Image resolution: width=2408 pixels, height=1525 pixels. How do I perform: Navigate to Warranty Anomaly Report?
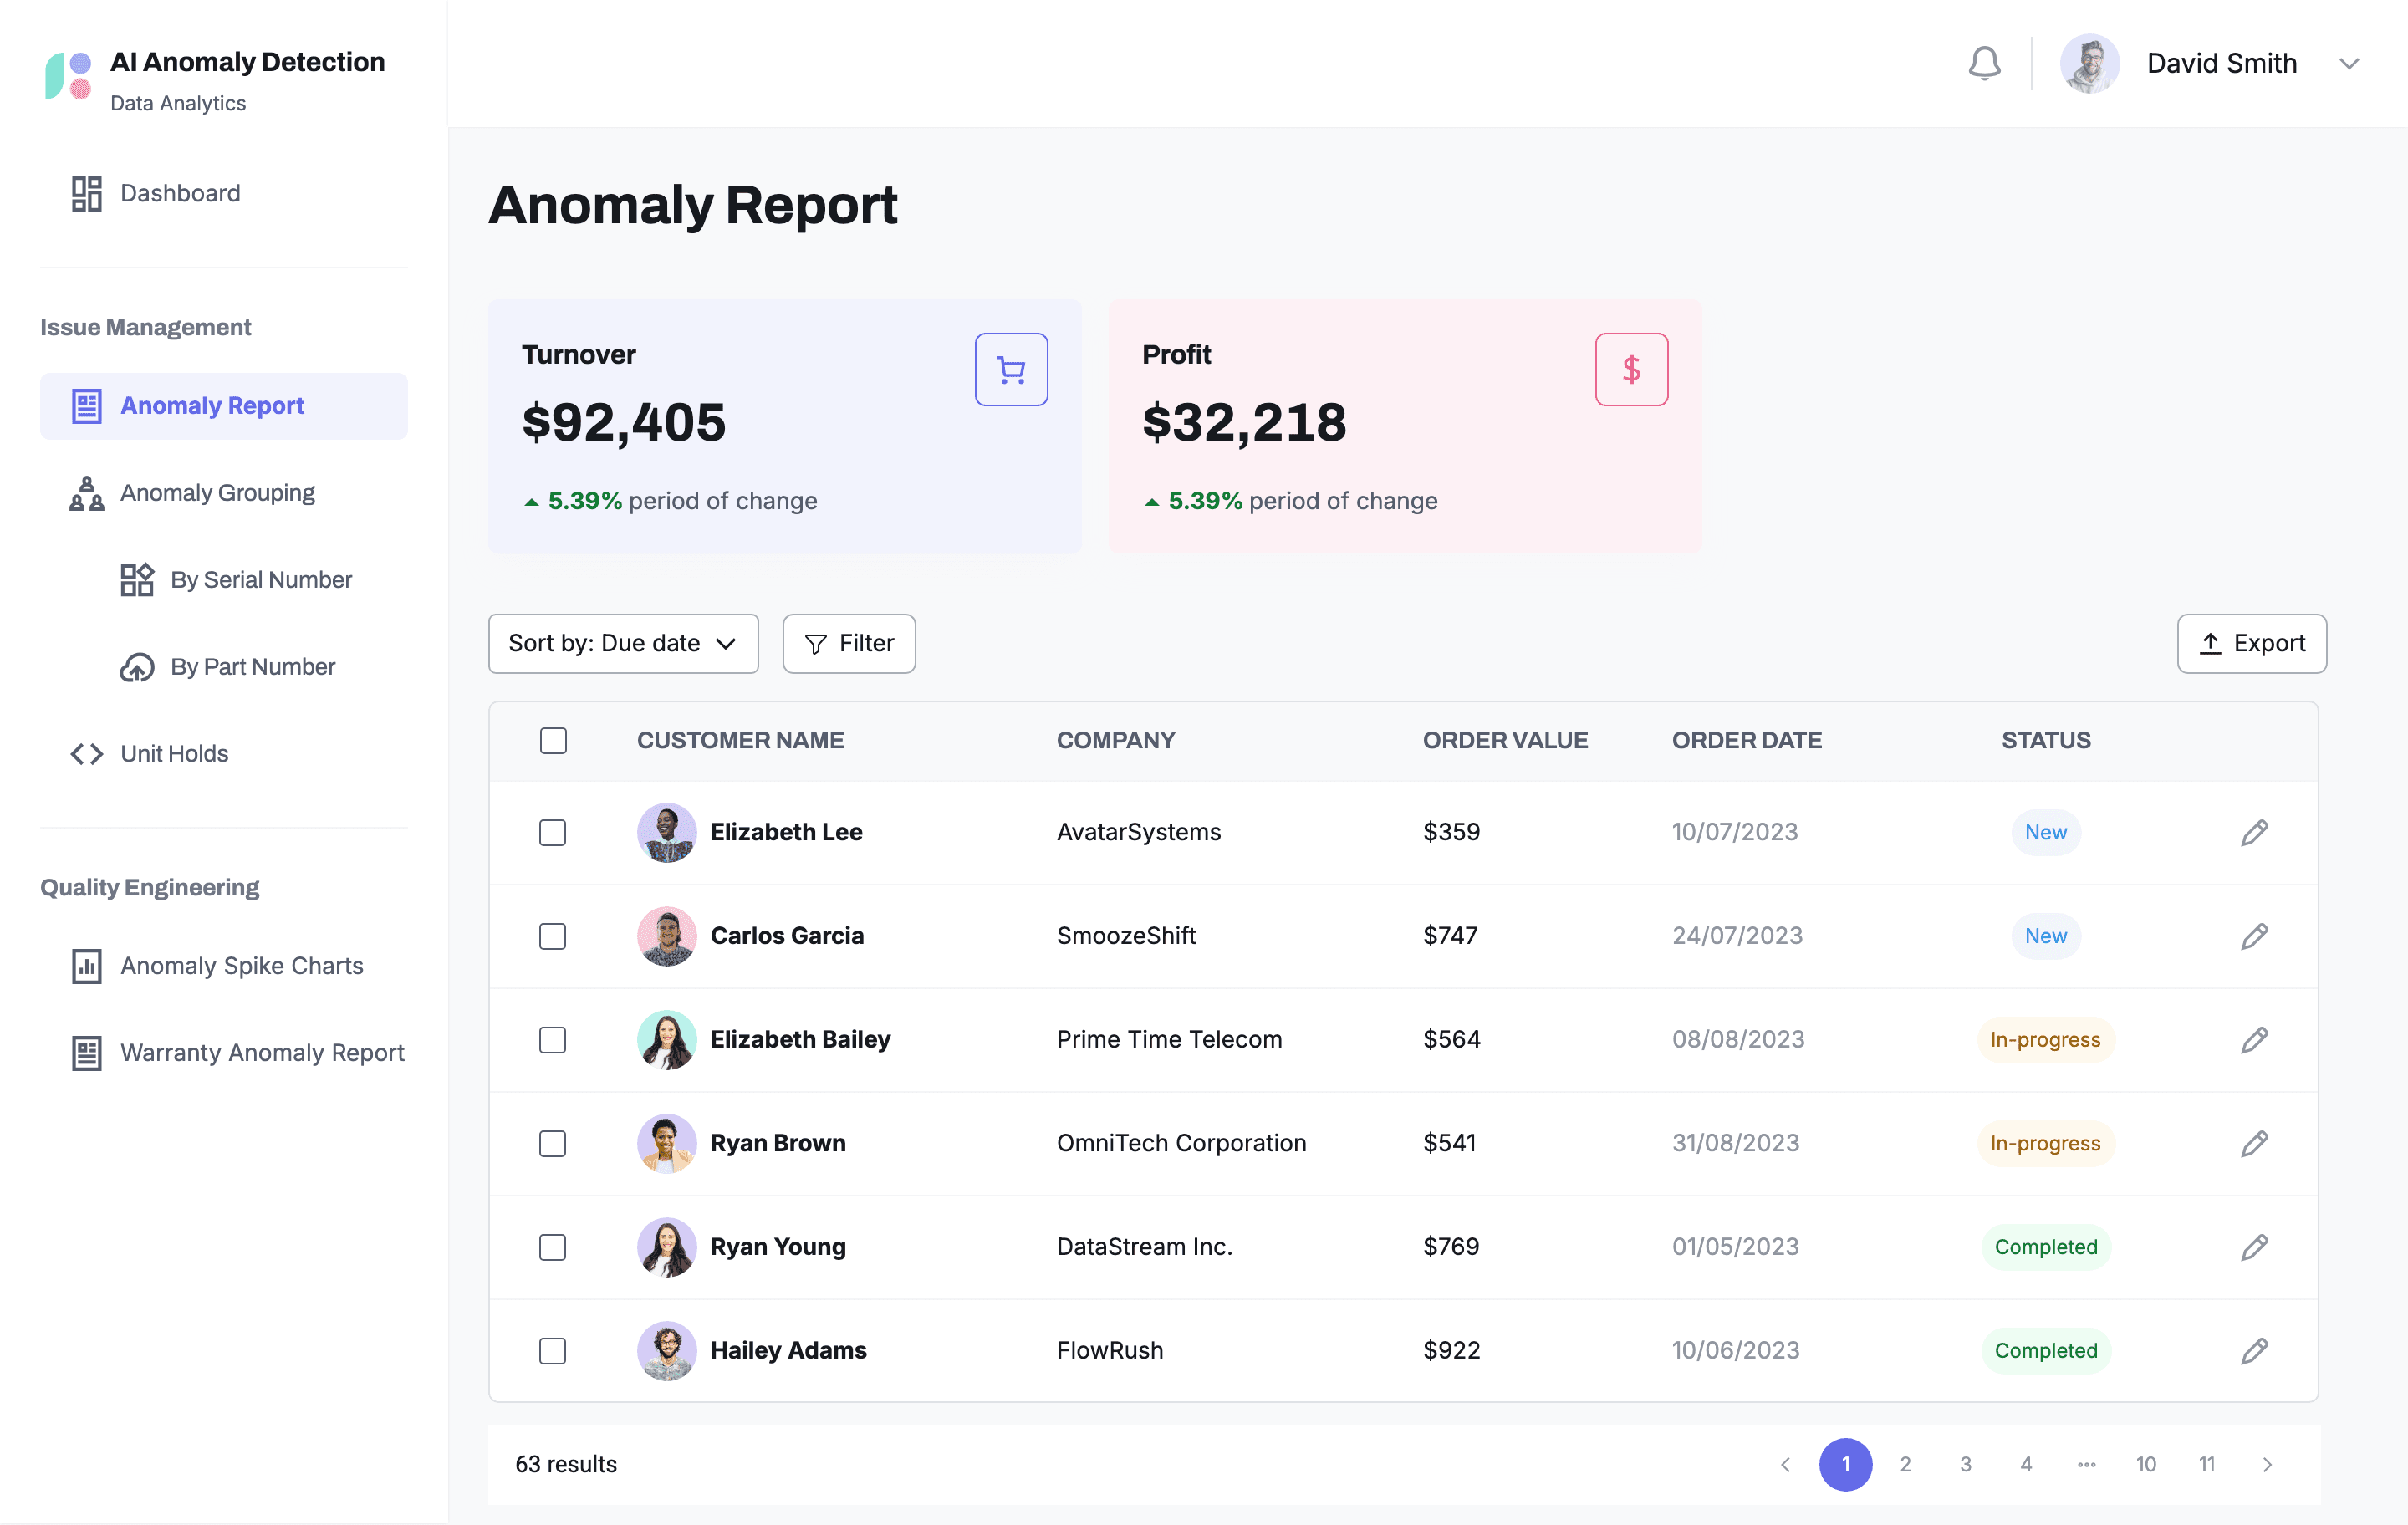click(x=261, y=1052)
